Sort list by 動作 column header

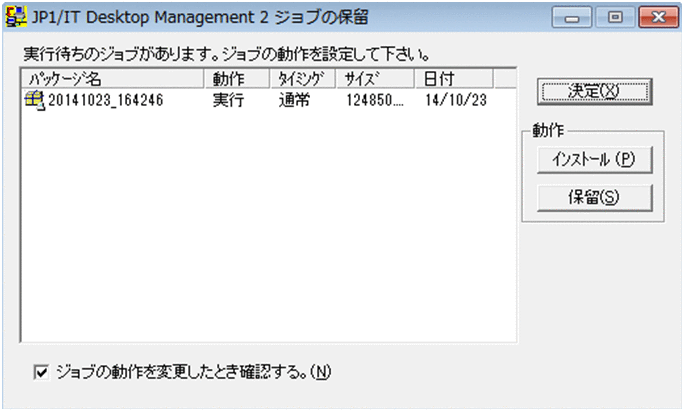[x=237, y=79]
